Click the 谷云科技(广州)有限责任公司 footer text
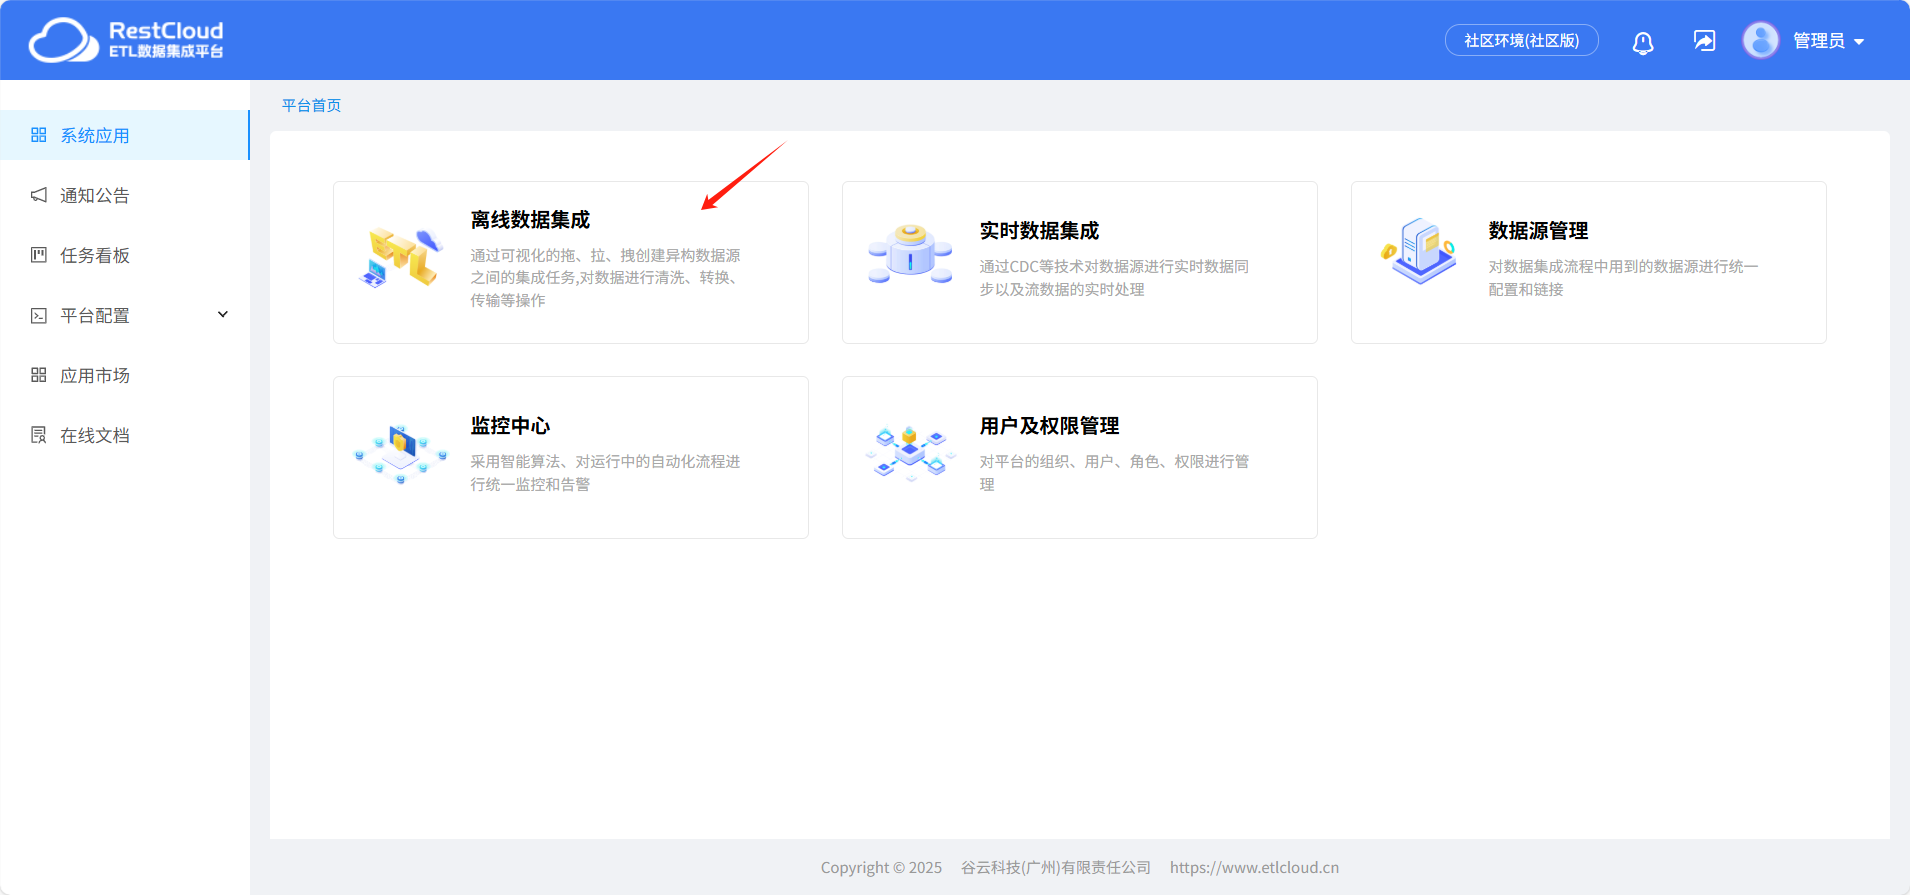The height and width of the screenshot is (895, 1910). (x=1056, y=867)
